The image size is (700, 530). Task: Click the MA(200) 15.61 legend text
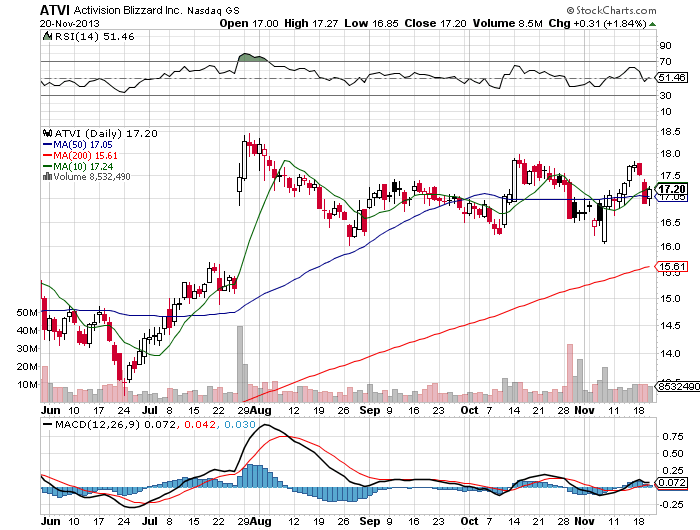coord(85,155)
